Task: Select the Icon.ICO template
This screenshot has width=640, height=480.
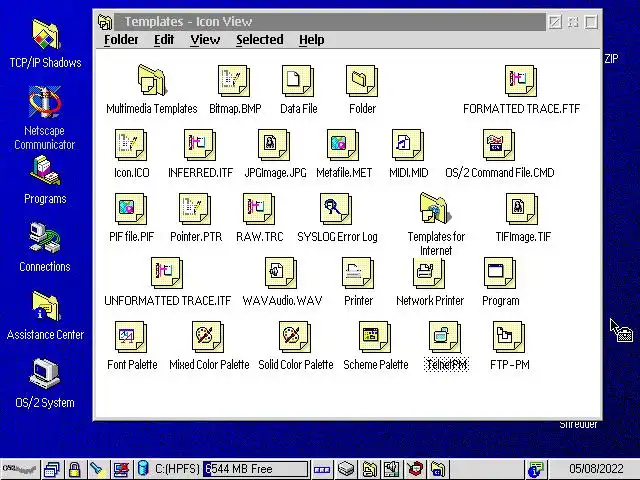Action: (x=131, y=144)
